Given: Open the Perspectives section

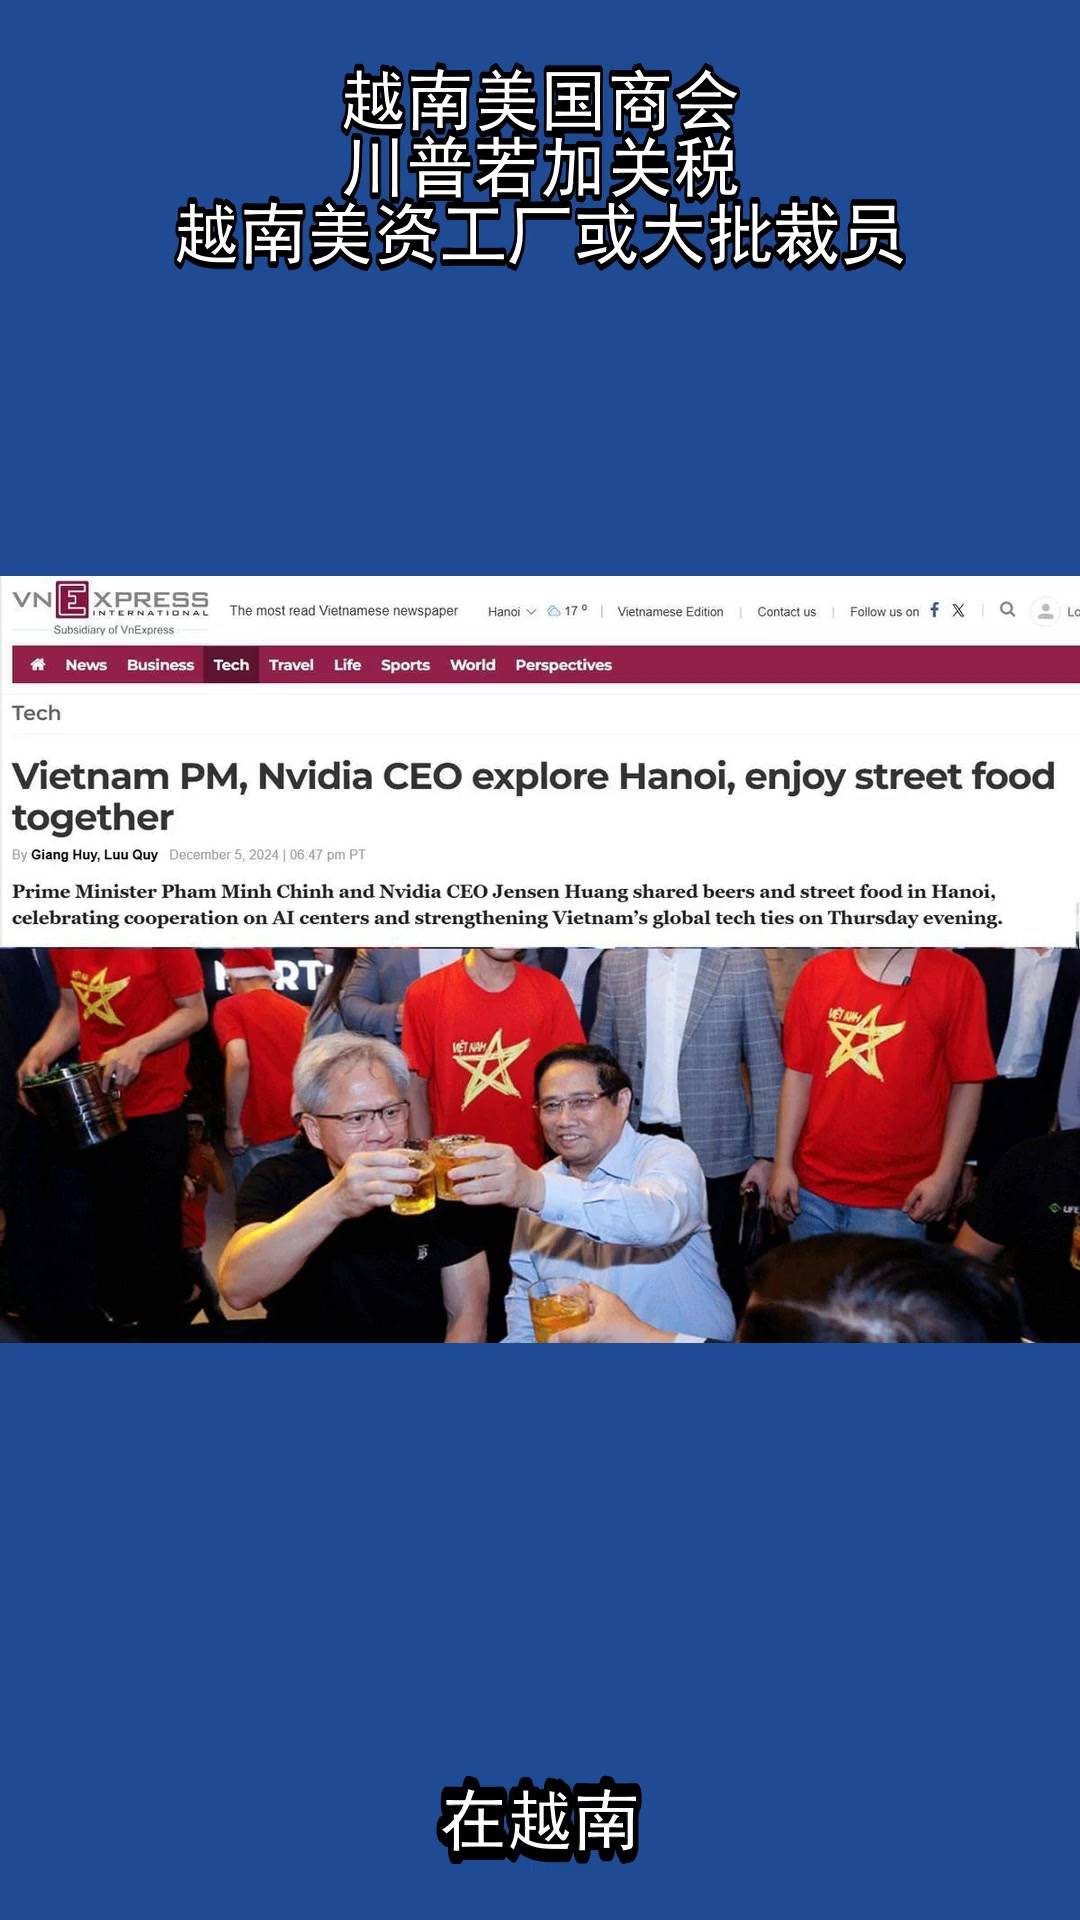Looking at the screenshot, I should pyautogui.click(x=563, y=665).
